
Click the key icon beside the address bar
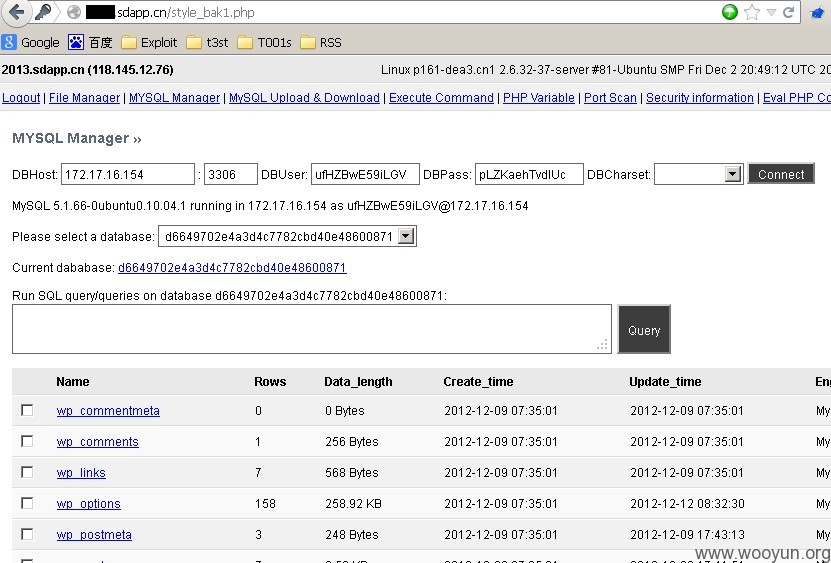tap(43, 12)
